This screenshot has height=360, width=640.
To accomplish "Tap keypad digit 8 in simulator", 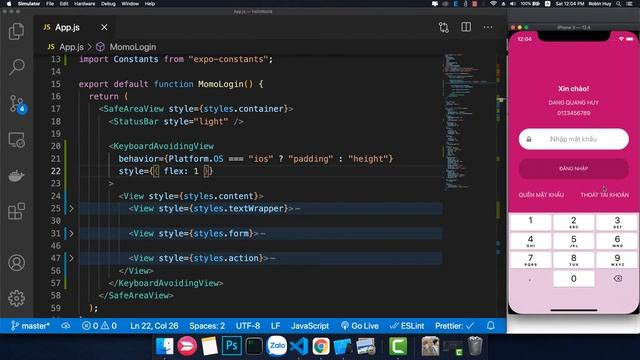I will pyautogui.click(x=573, y=260).
